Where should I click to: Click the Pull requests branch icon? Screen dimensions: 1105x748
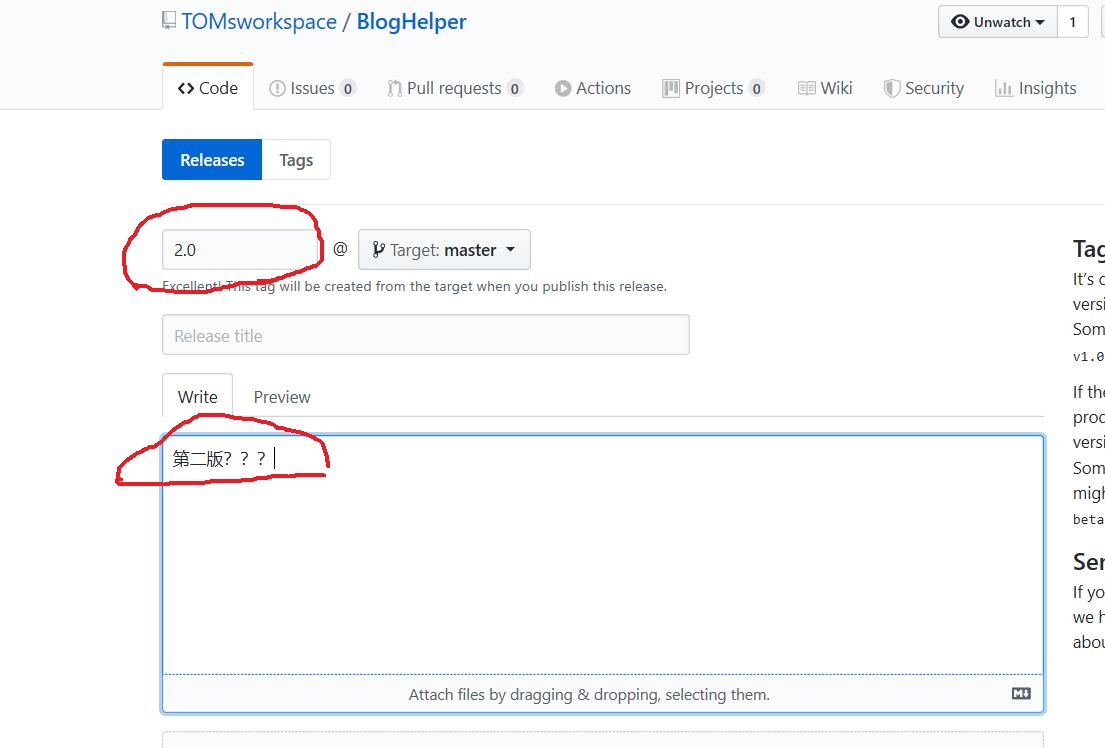coord(393,88)
